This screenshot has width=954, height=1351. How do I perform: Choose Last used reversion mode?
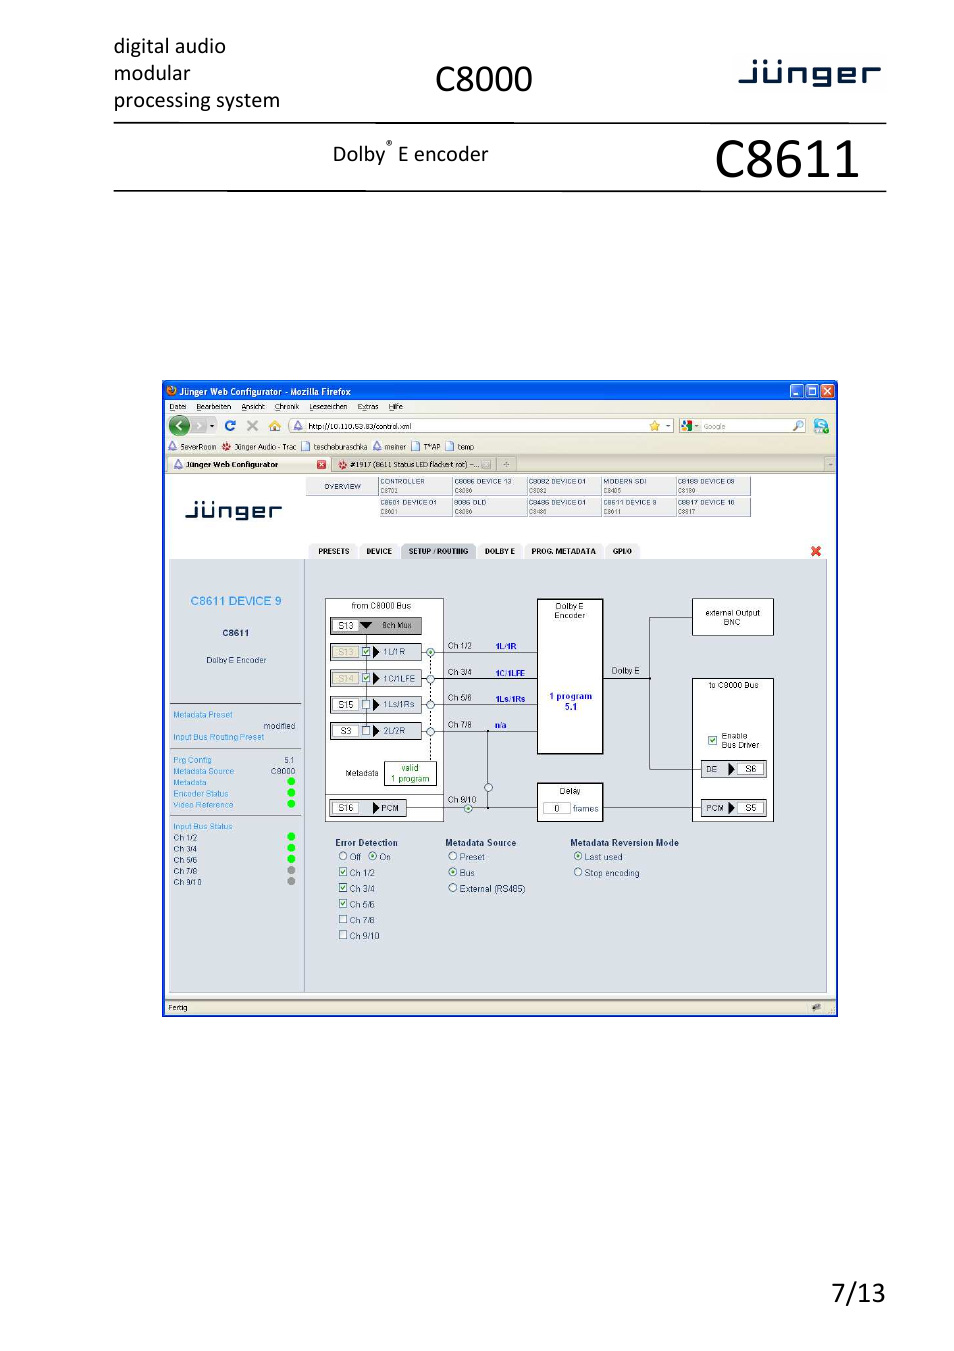578,856
